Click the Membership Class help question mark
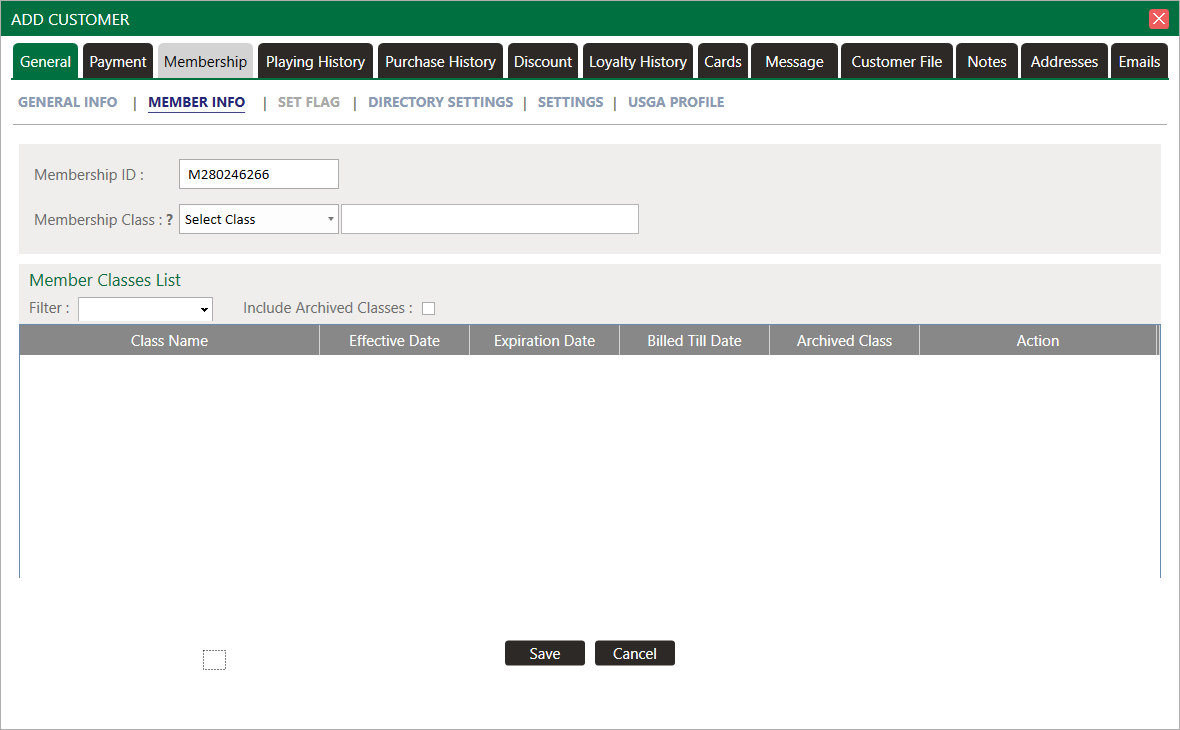The image size is (1180, 730). pyautogui.click(x=170, y=220)
